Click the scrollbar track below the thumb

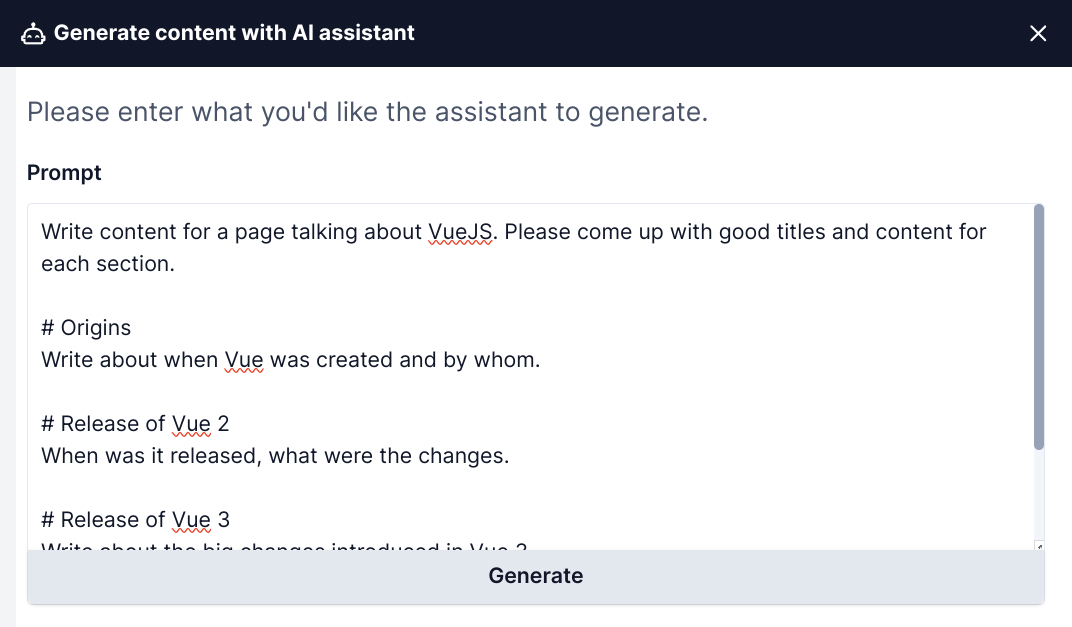pyautogui.click(x=1038, y=496)
